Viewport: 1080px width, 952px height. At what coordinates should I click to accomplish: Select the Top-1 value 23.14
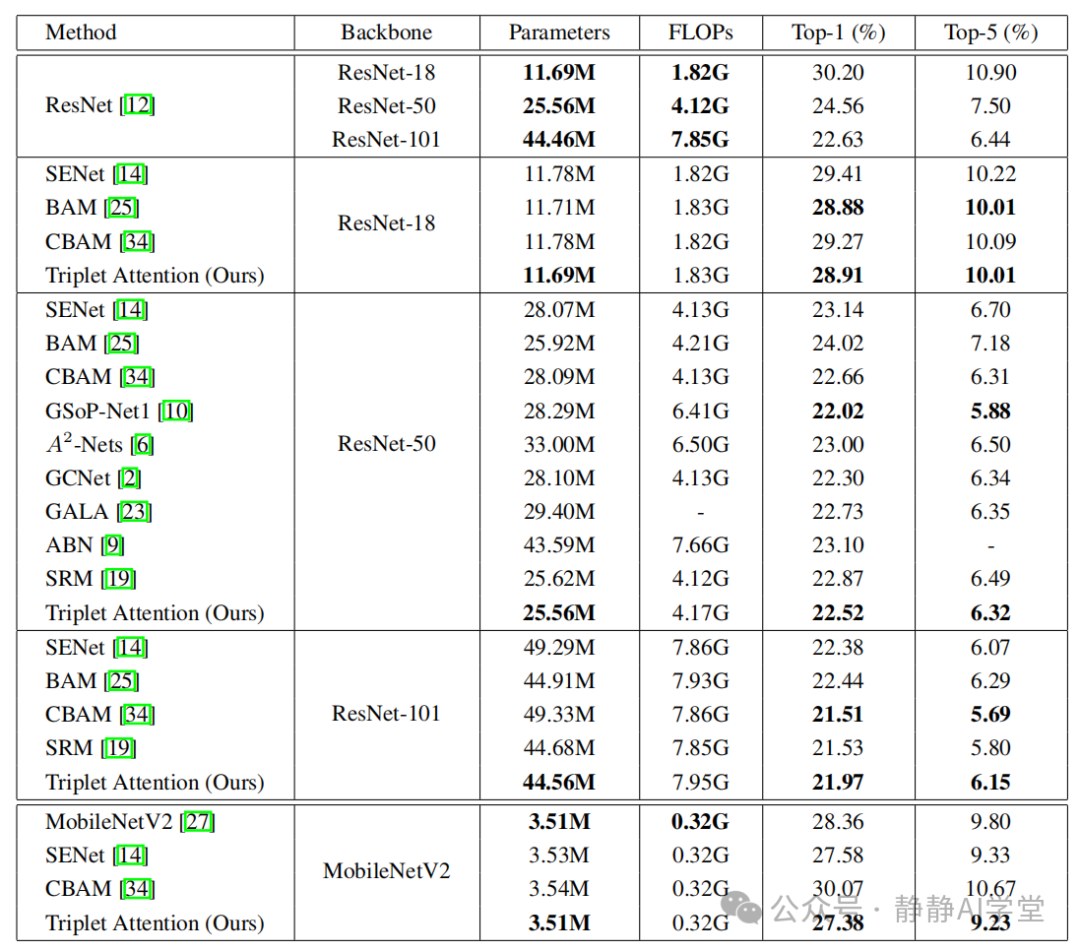[x=838, y=310]
